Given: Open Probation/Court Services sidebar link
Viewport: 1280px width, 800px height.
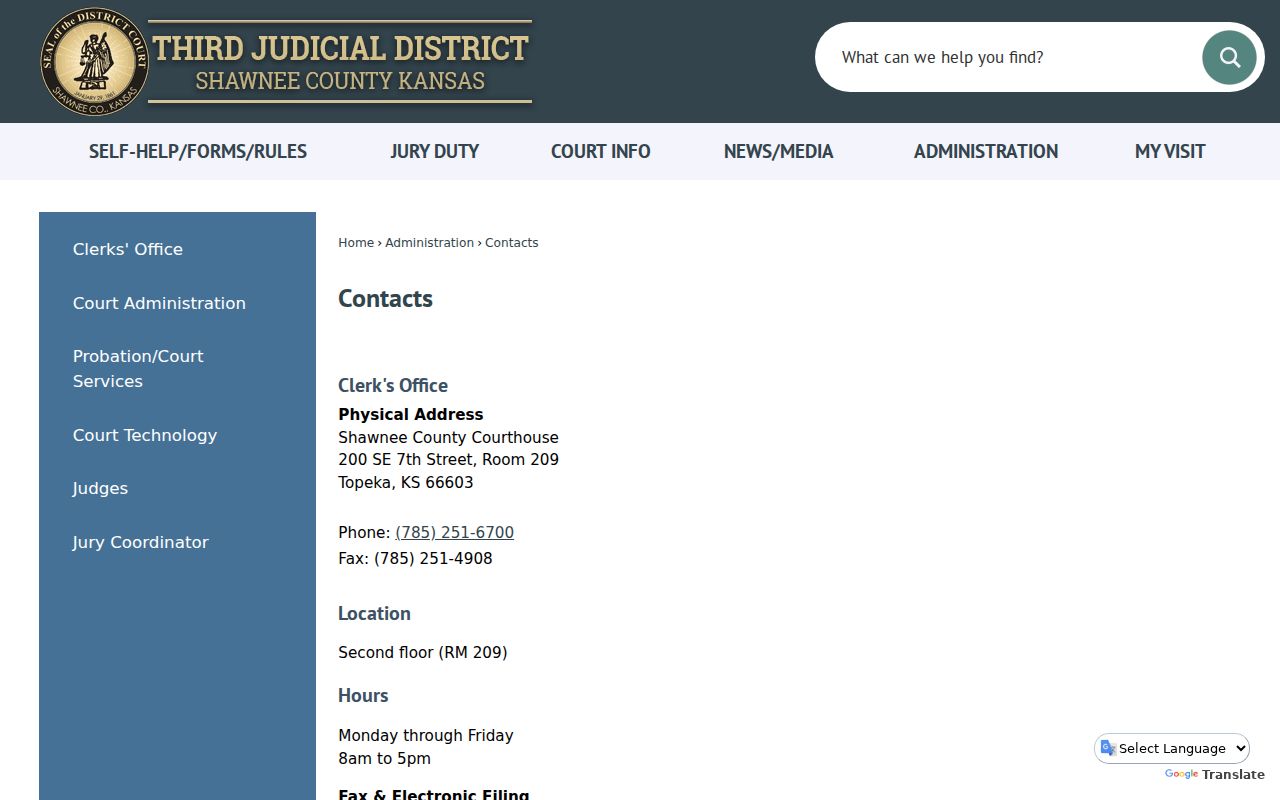Looking at the screenshot, I should pyautogui.click(x=138, y=368).
